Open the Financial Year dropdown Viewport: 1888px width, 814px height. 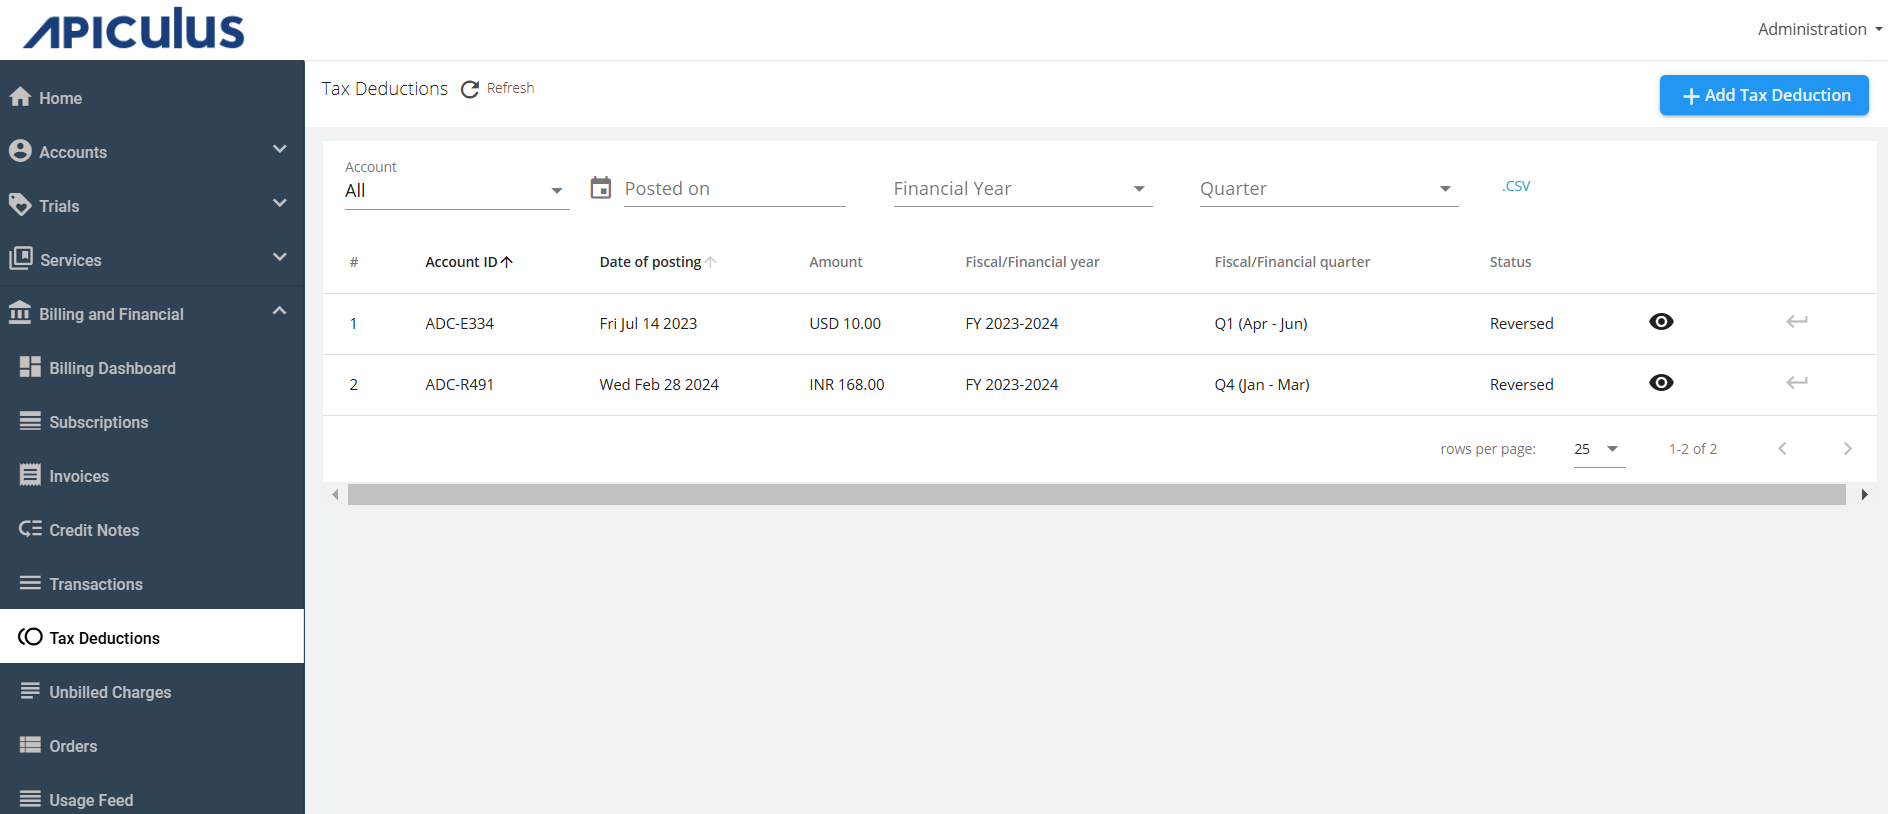[x=1021, y=189]
